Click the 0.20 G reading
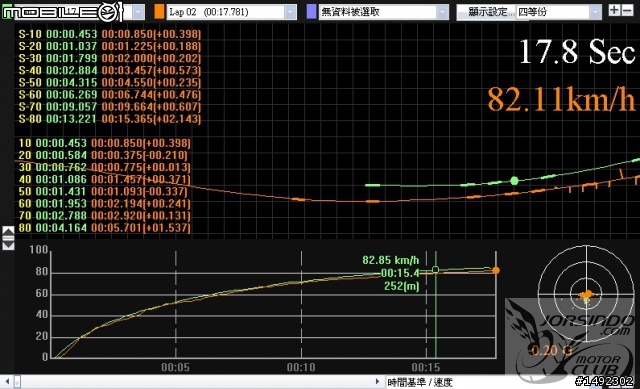640x389 pixels. coord(551,350)
